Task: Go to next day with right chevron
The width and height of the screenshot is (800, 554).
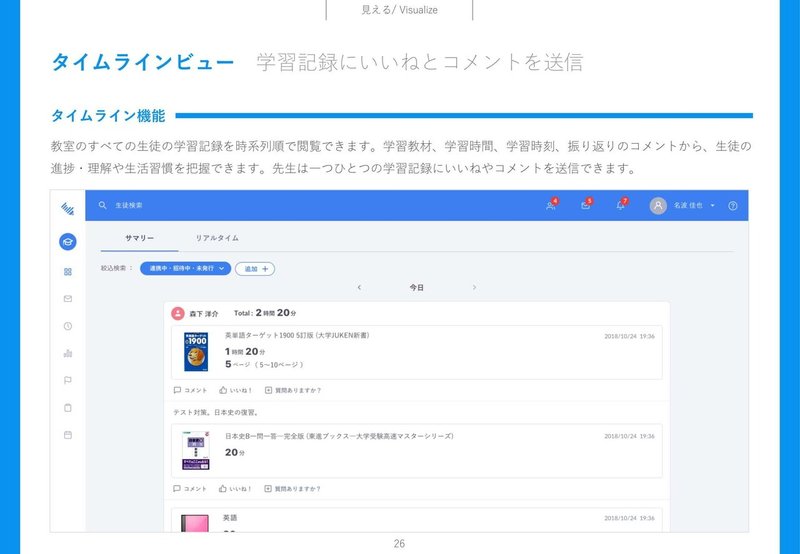Action: [474, 288]
